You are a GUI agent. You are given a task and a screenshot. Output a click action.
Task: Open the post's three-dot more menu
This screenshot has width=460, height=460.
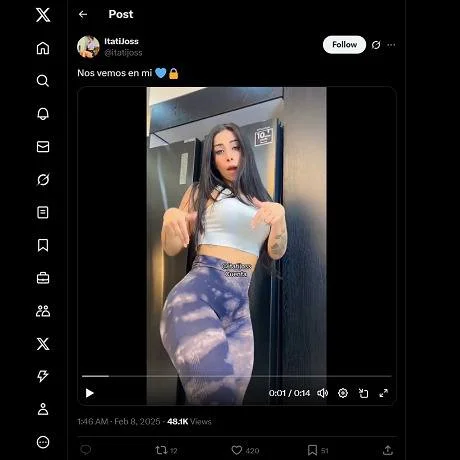tap(391, 45)
